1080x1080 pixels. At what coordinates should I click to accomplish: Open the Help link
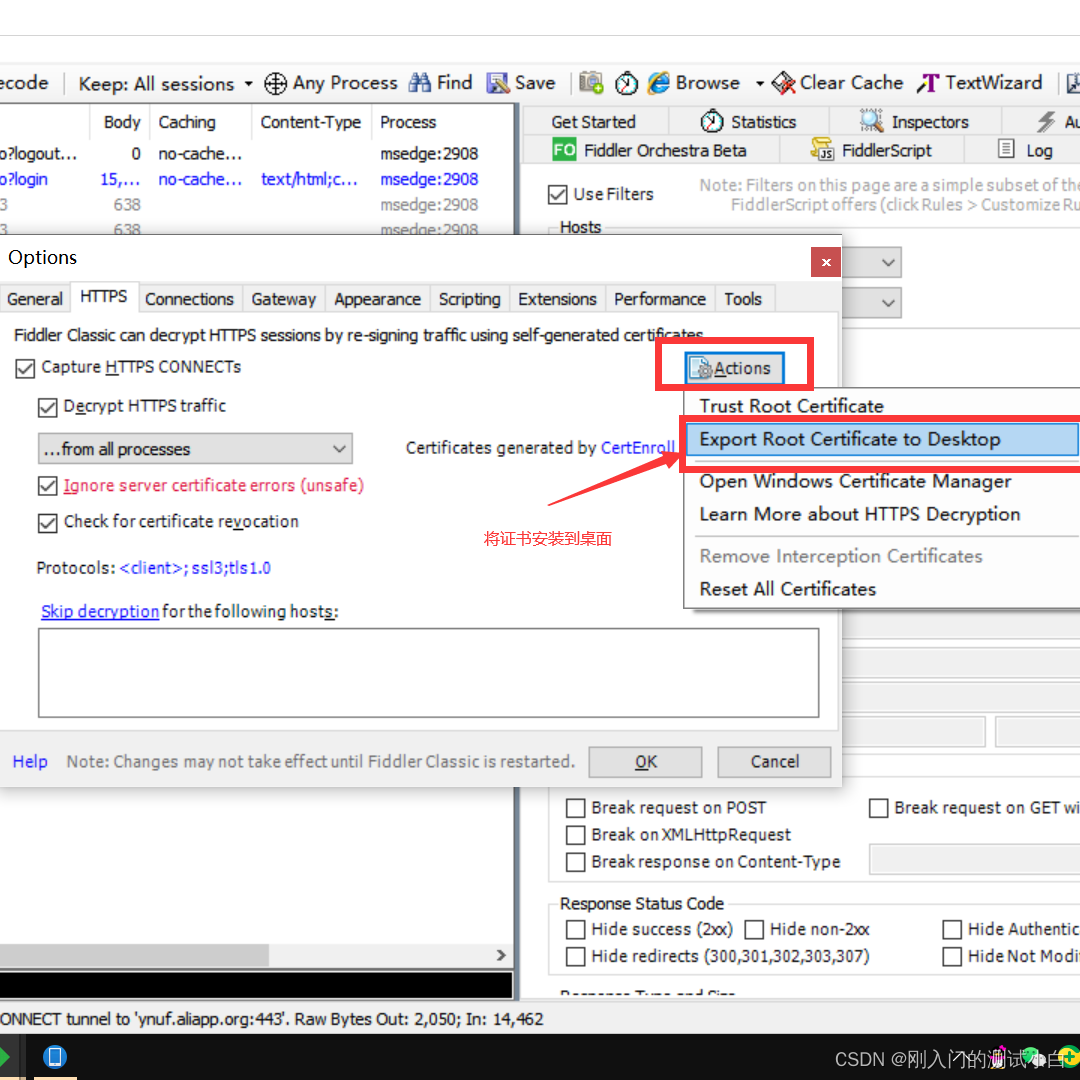point(30,761)
